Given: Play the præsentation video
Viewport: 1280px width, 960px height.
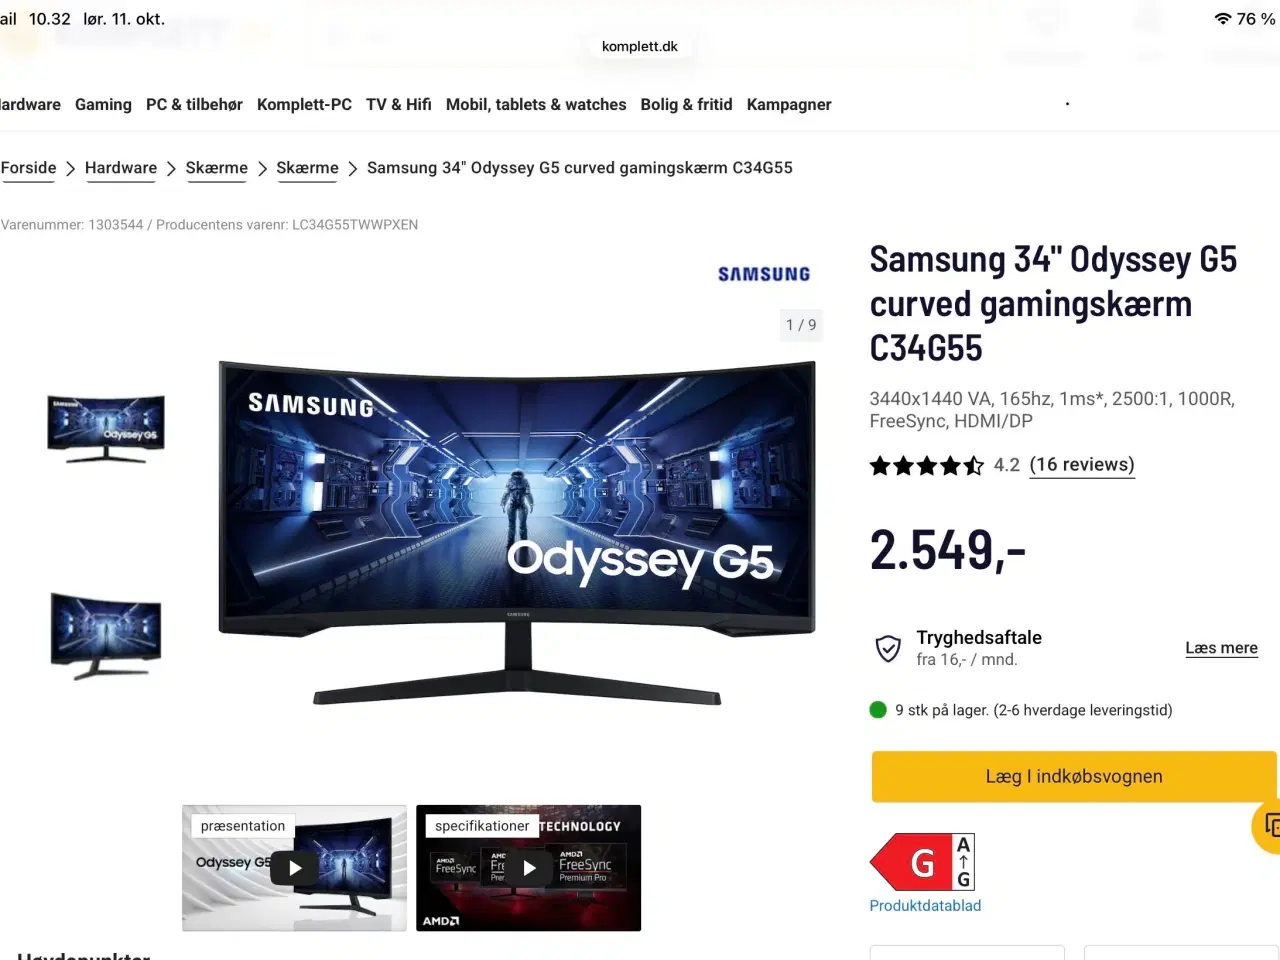Looking at the screenshot, I should click(x=295, y=868).
